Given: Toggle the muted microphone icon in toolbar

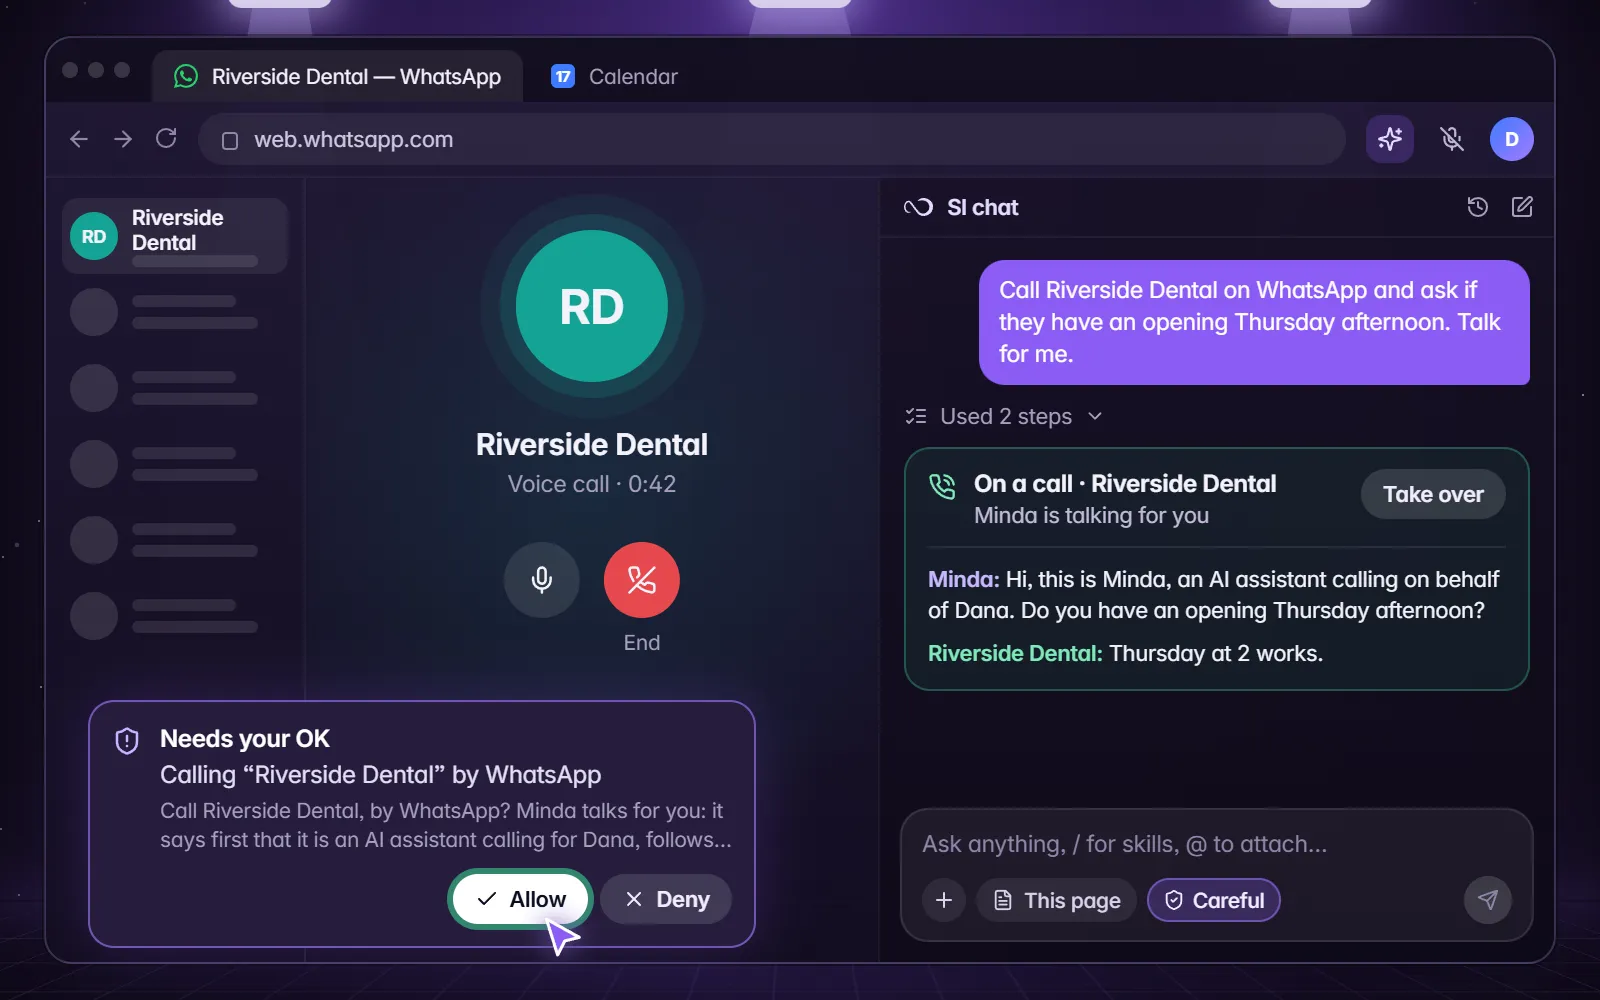Looking at the screenshot, I should coord(1452,139).
